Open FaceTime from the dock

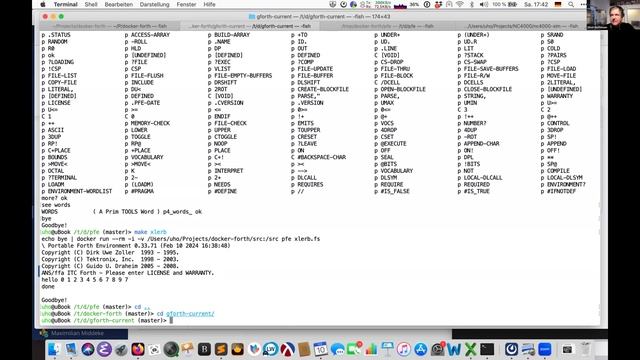(x=354, y=349)
